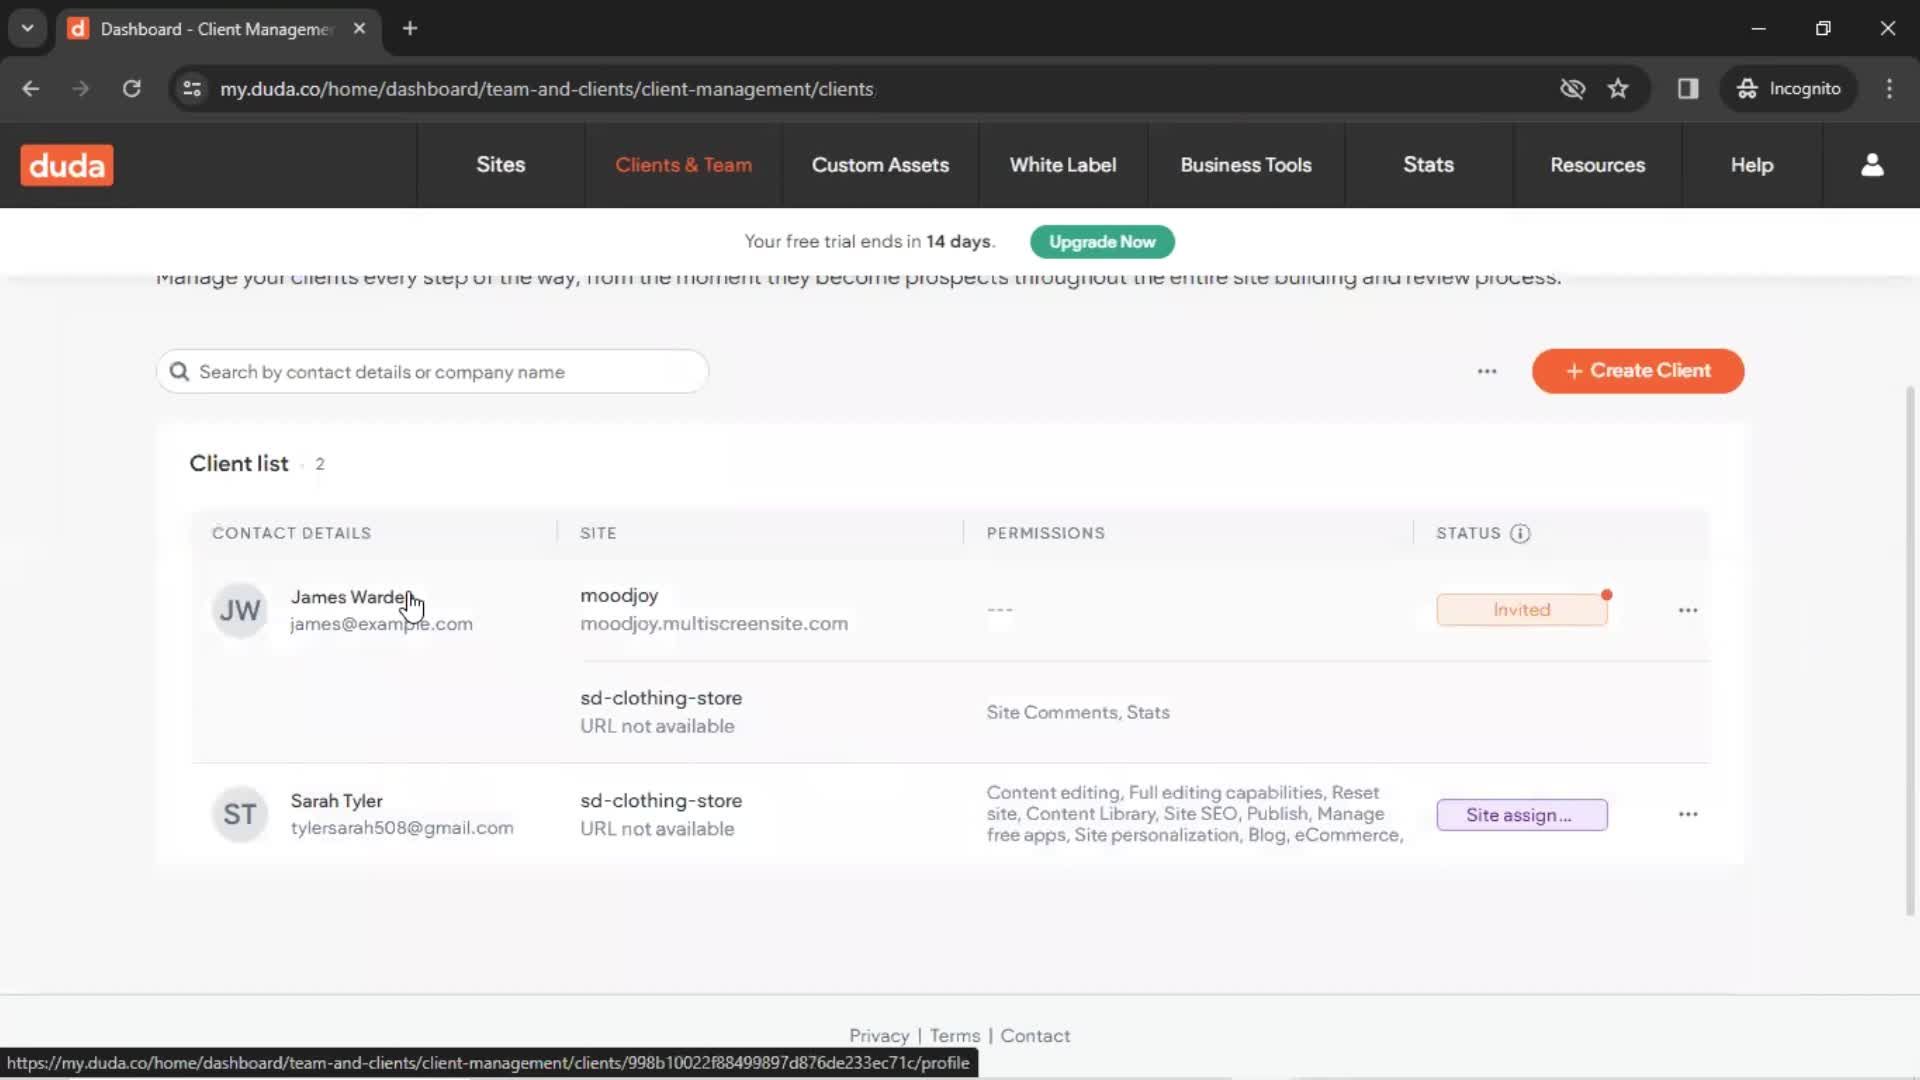
Task: Click the Site column header
Action: [598, 533]
